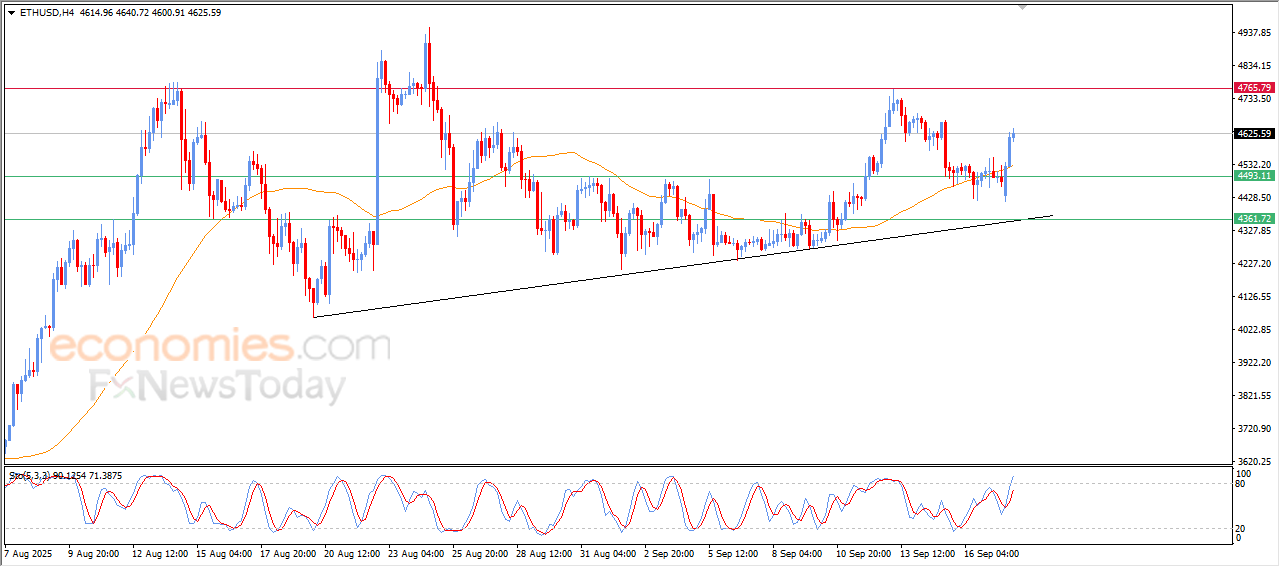This screenshot has width=1280, height=567.
Task: Click the 17 Aug 20:00 time label
Action: (x=288, y=553)
